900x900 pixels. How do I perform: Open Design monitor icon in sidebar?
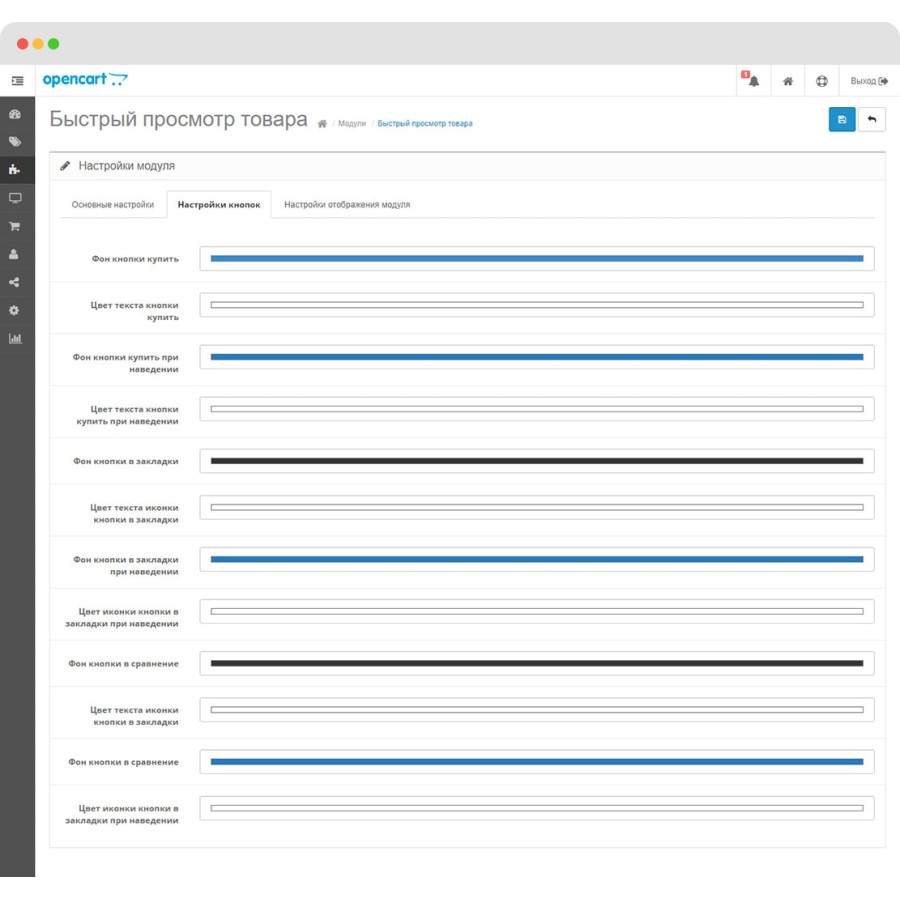tap(15, 198)
